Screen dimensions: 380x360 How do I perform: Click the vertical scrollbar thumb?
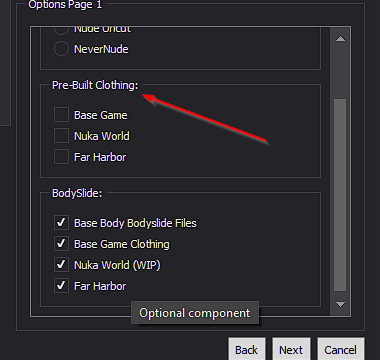click(340, 195)
